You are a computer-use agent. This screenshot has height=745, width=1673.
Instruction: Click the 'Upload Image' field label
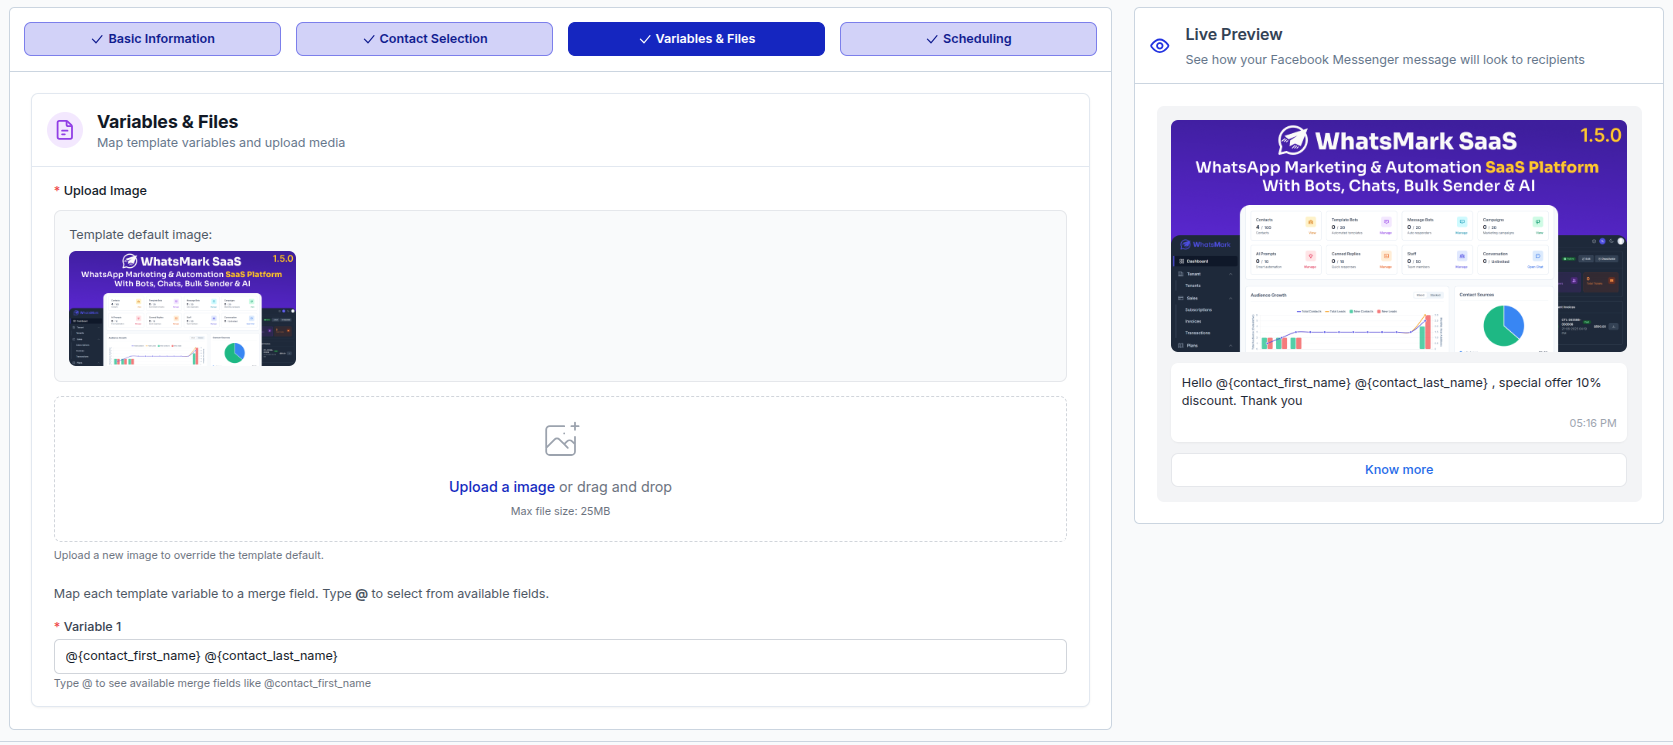[x=105, y=191]
